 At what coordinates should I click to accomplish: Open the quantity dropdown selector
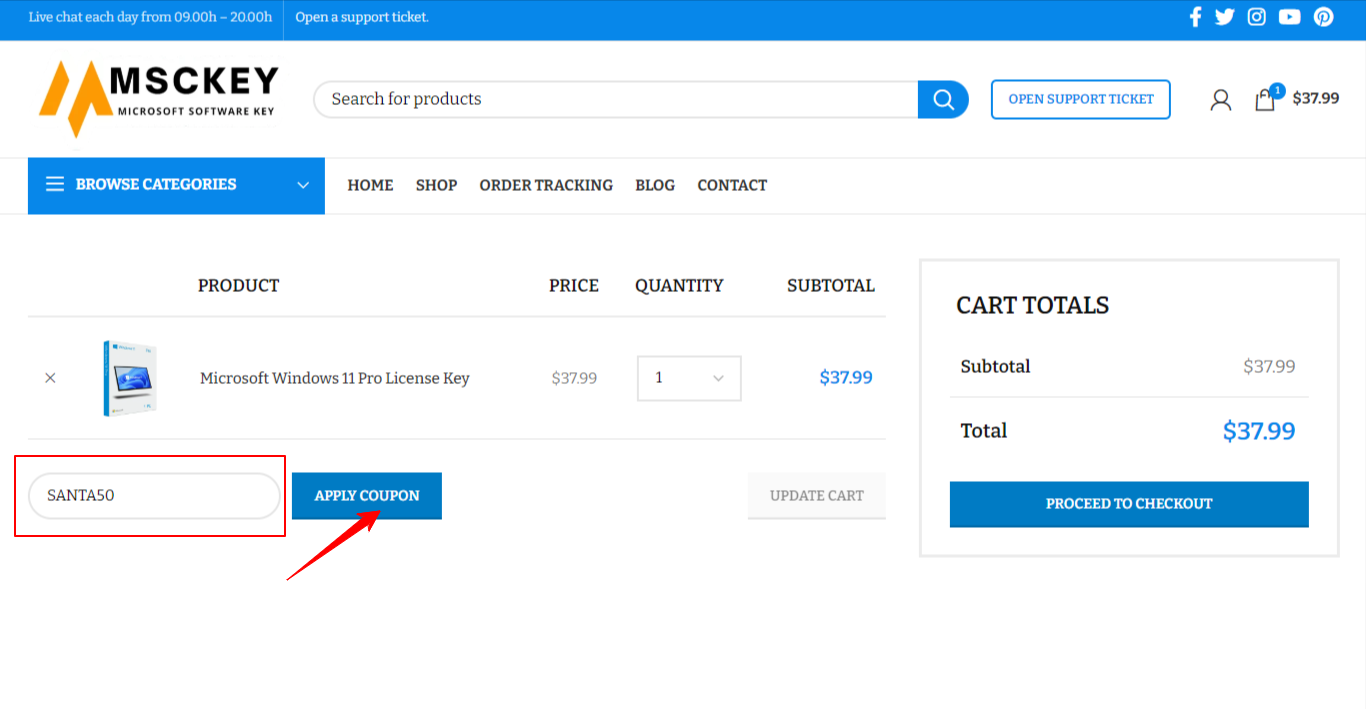[x=689, y=378]
